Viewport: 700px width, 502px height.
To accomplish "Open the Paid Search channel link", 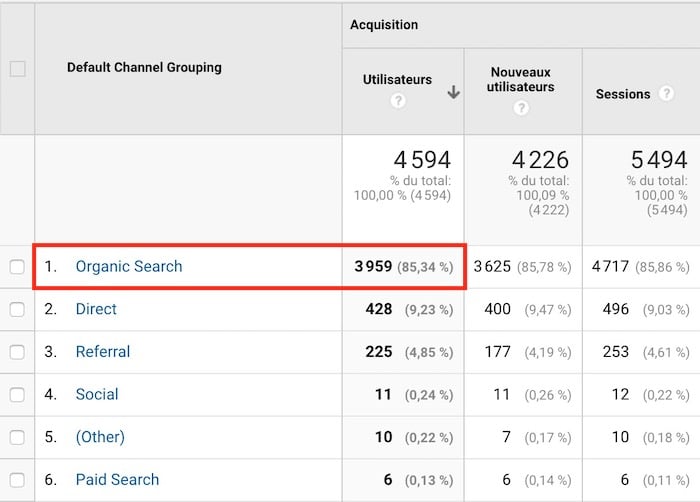I will tap(117, 480).
